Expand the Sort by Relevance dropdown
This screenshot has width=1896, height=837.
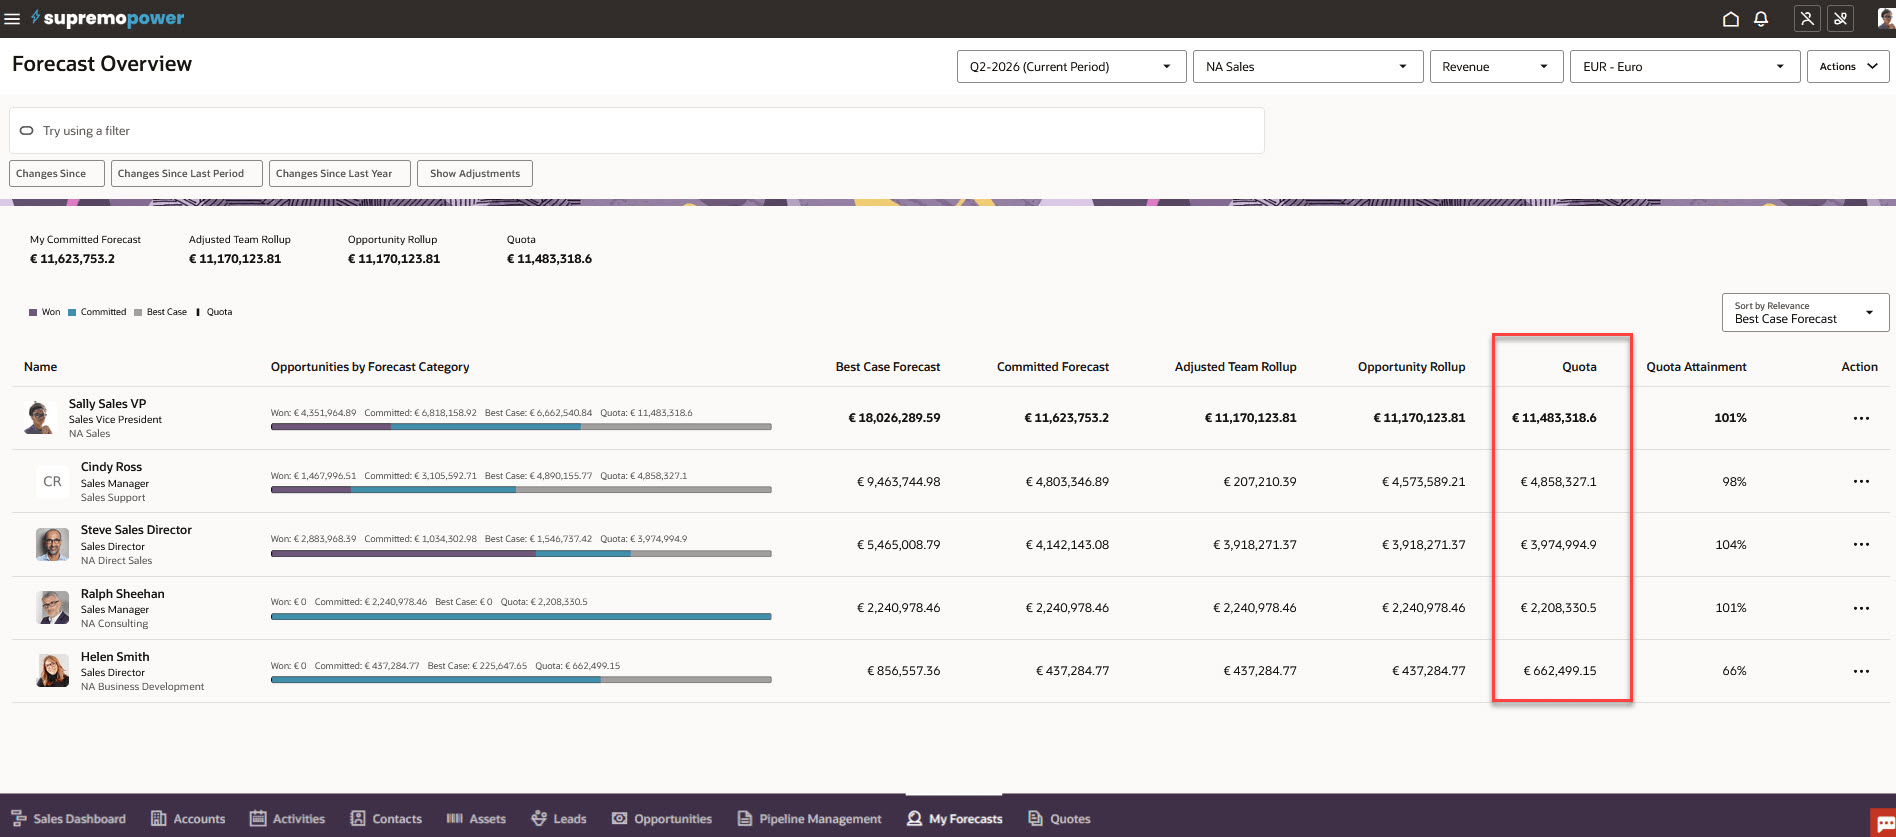coord(1805,312)
